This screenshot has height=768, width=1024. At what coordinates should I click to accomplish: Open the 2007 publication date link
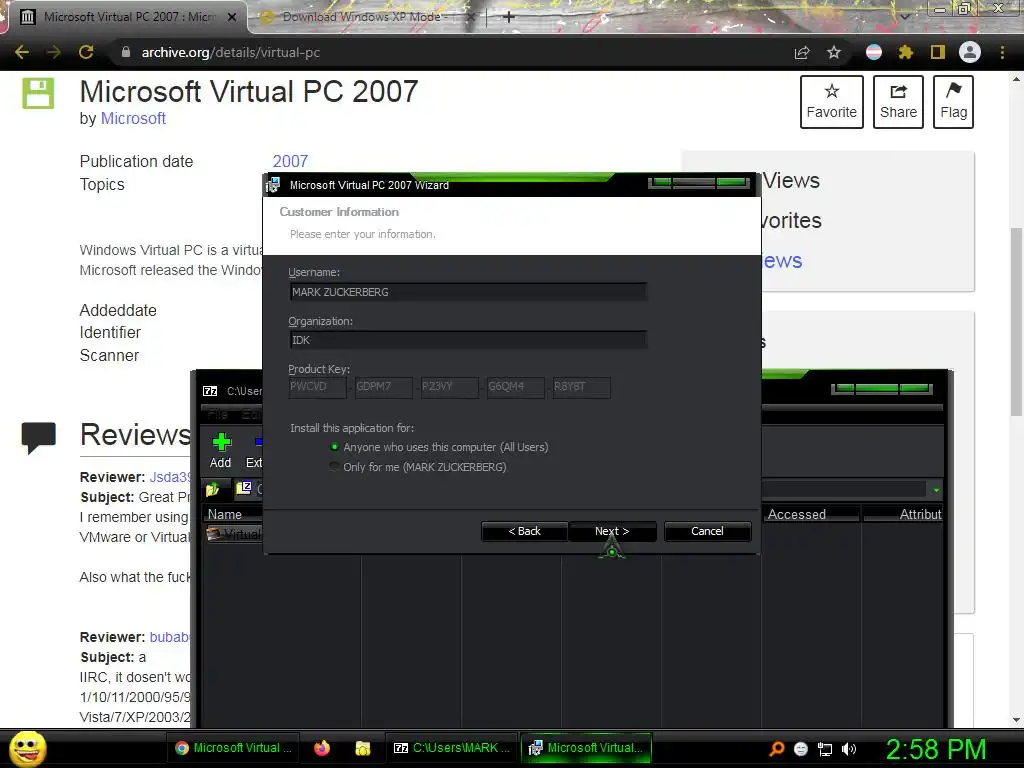[290, 161]
